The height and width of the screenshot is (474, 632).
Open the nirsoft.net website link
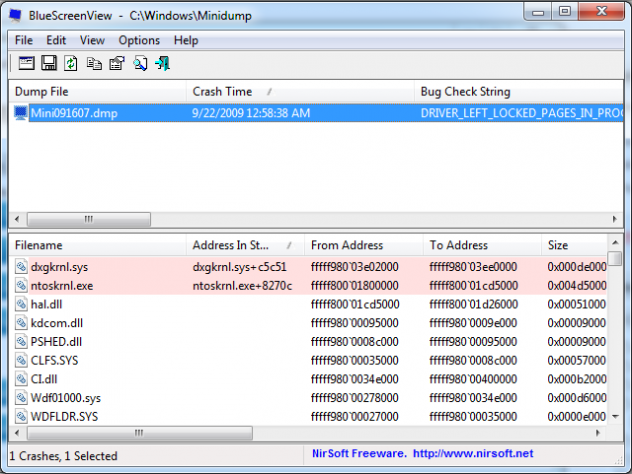tap(475, 455)
